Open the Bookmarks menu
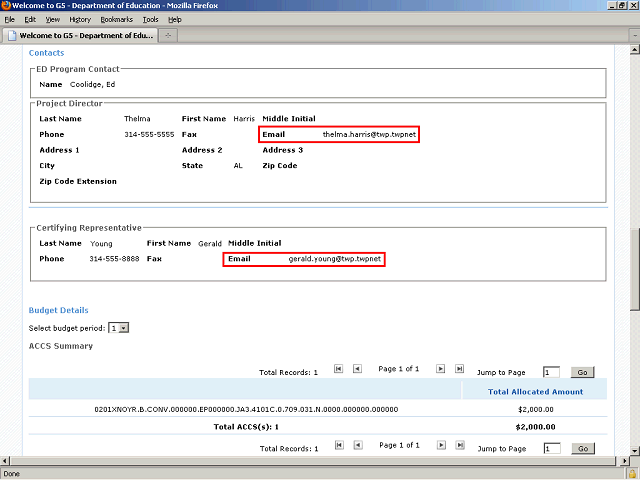The image size is (640, 480). pyautogui.click(x=116, y=19)
